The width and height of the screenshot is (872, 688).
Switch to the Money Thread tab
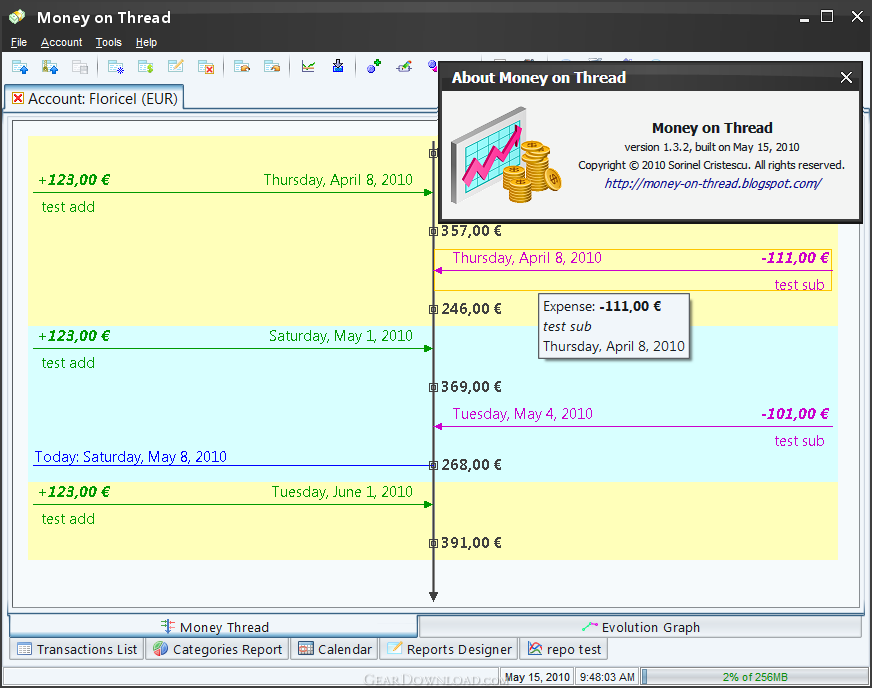[214, 627]
